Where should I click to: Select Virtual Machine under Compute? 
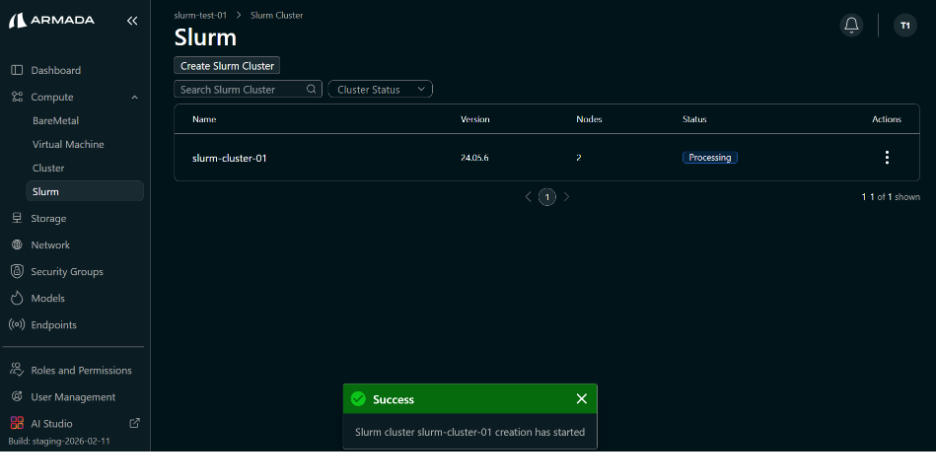click(x=68, y=144)
